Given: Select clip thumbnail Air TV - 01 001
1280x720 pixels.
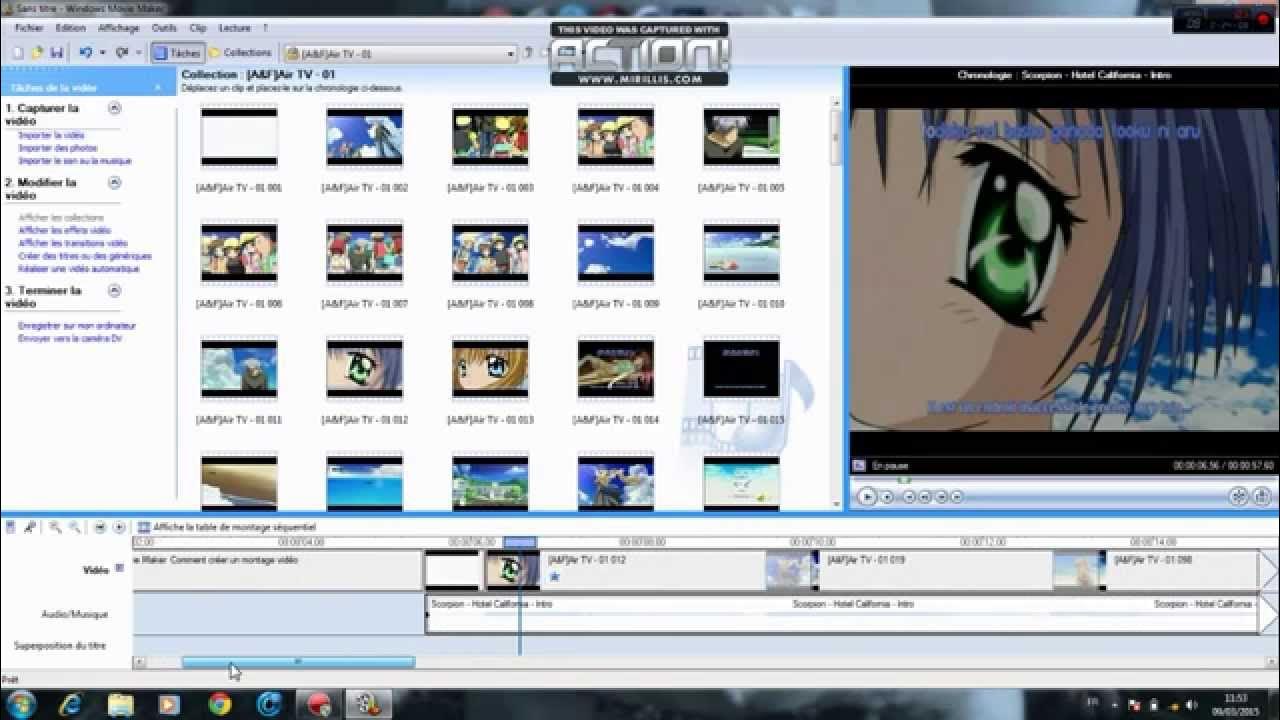Looking at the screenshot, I should (239, 137).
